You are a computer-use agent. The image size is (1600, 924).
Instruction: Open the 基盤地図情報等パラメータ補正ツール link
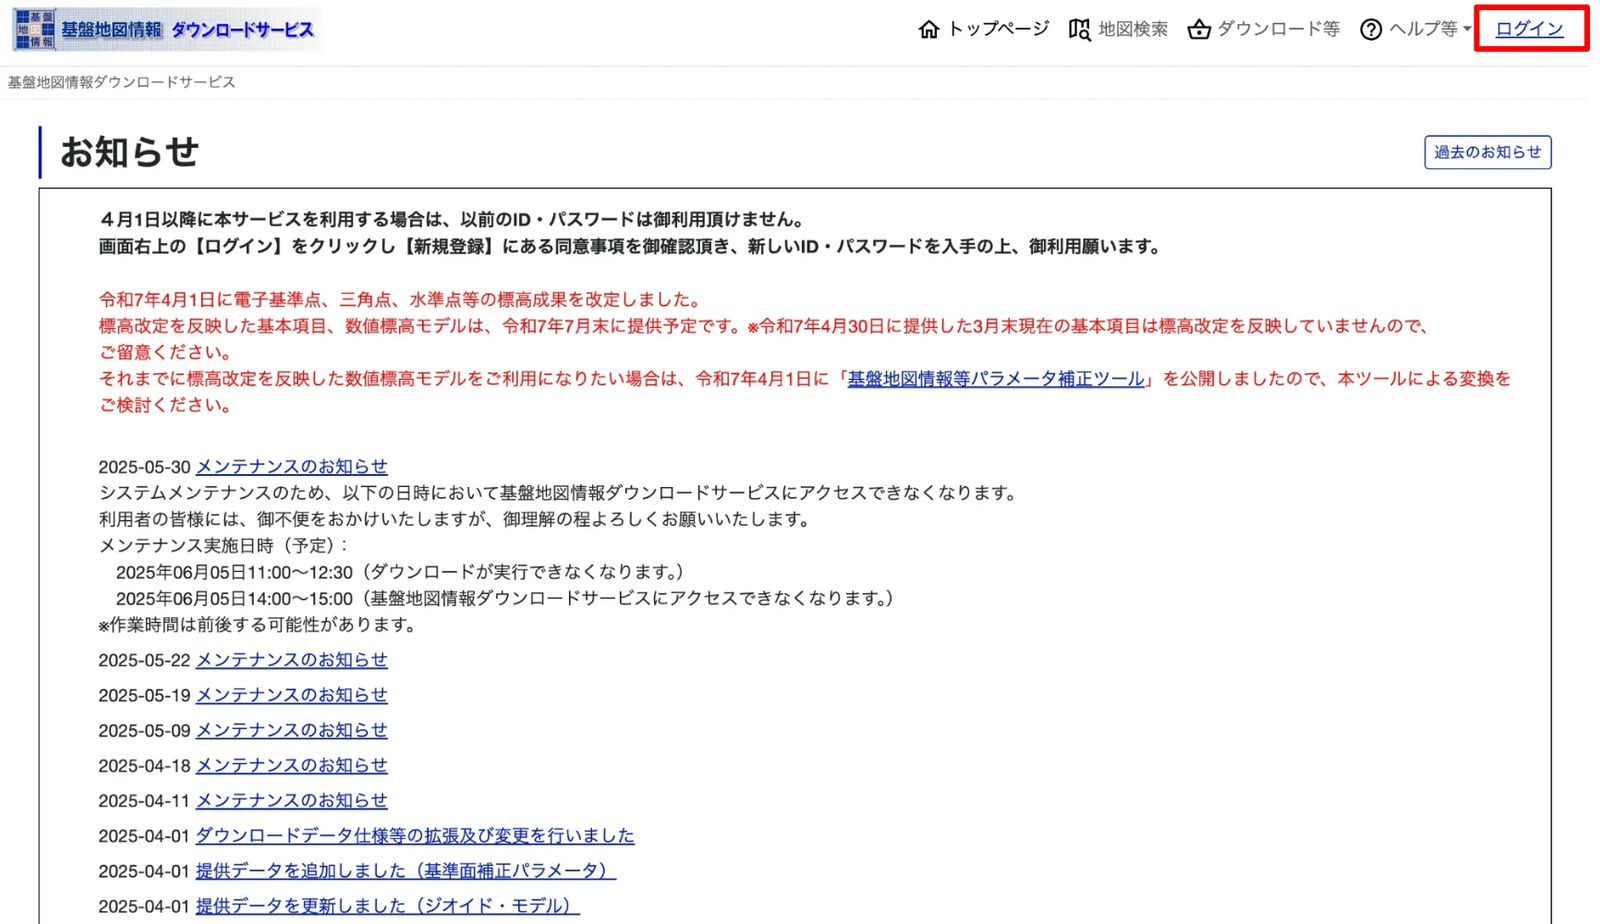(996, 379)
